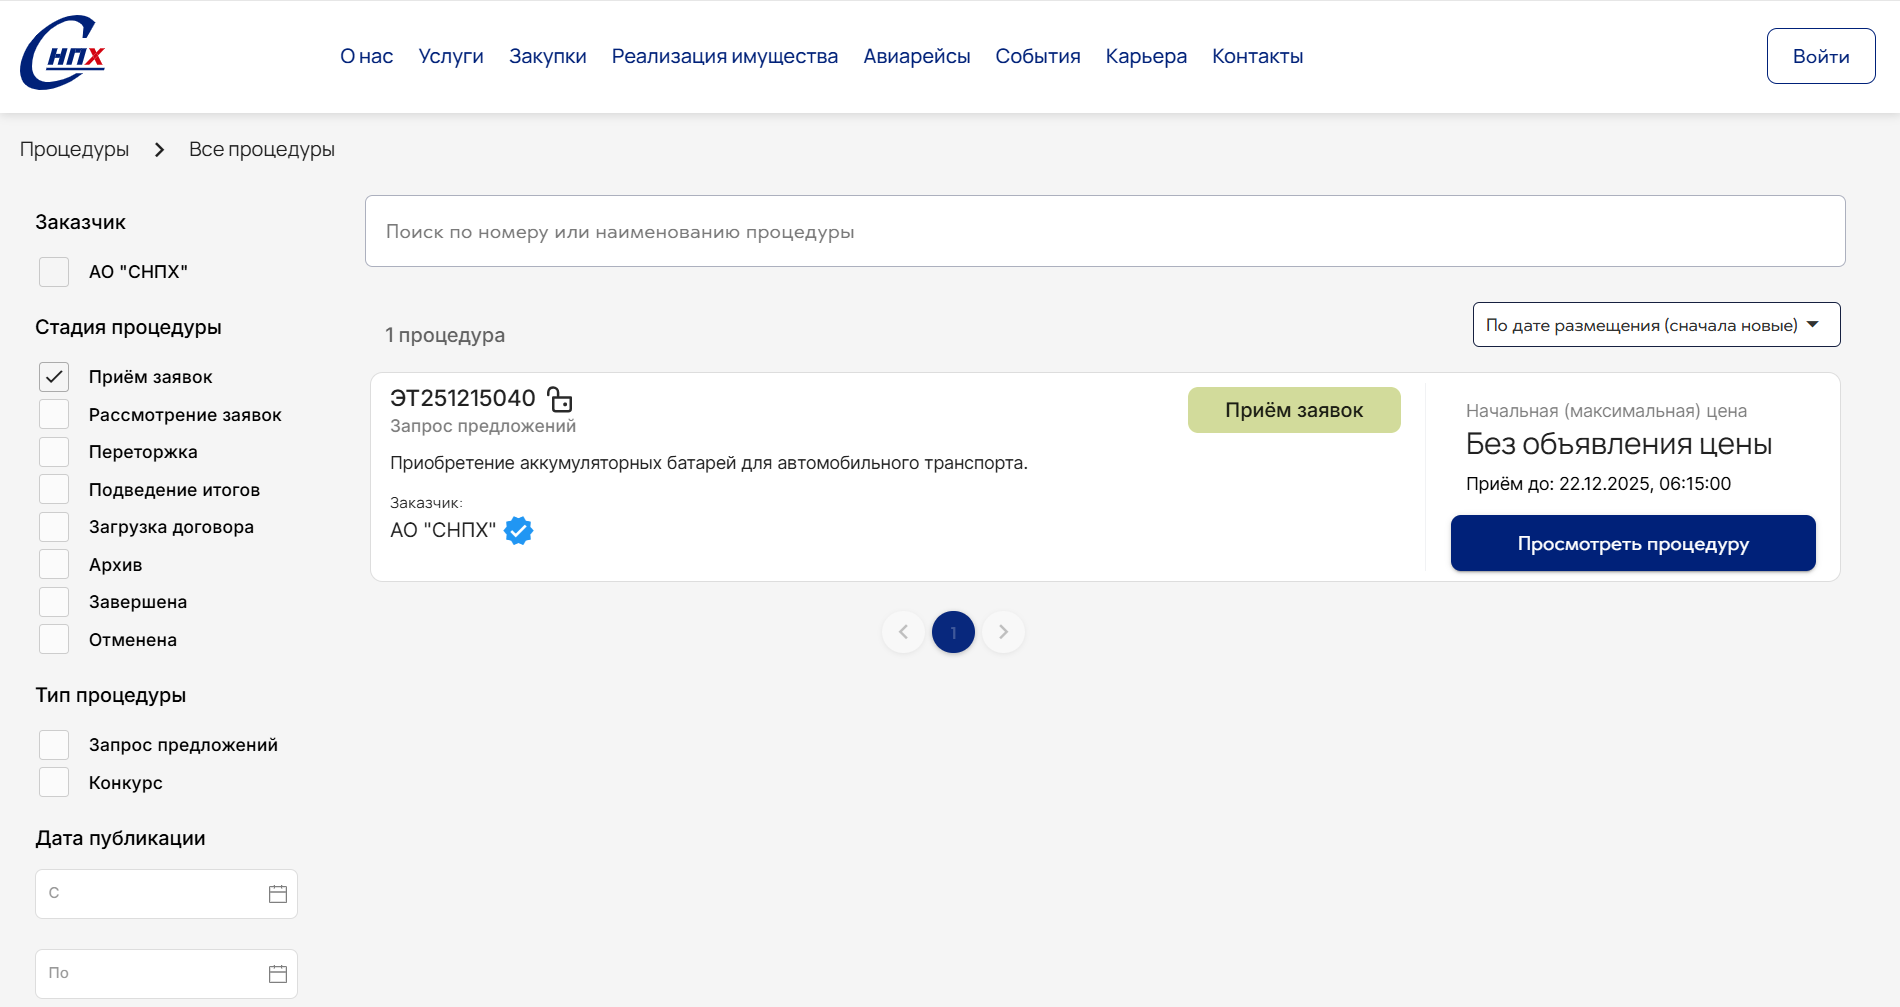Navigate to Авиарейсы

tap(917, 56)
